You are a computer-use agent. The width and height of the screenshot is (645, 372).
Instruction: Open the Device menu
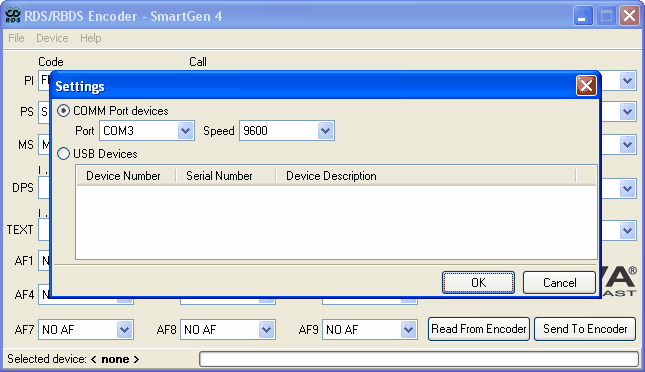click(x=52, y=38)
